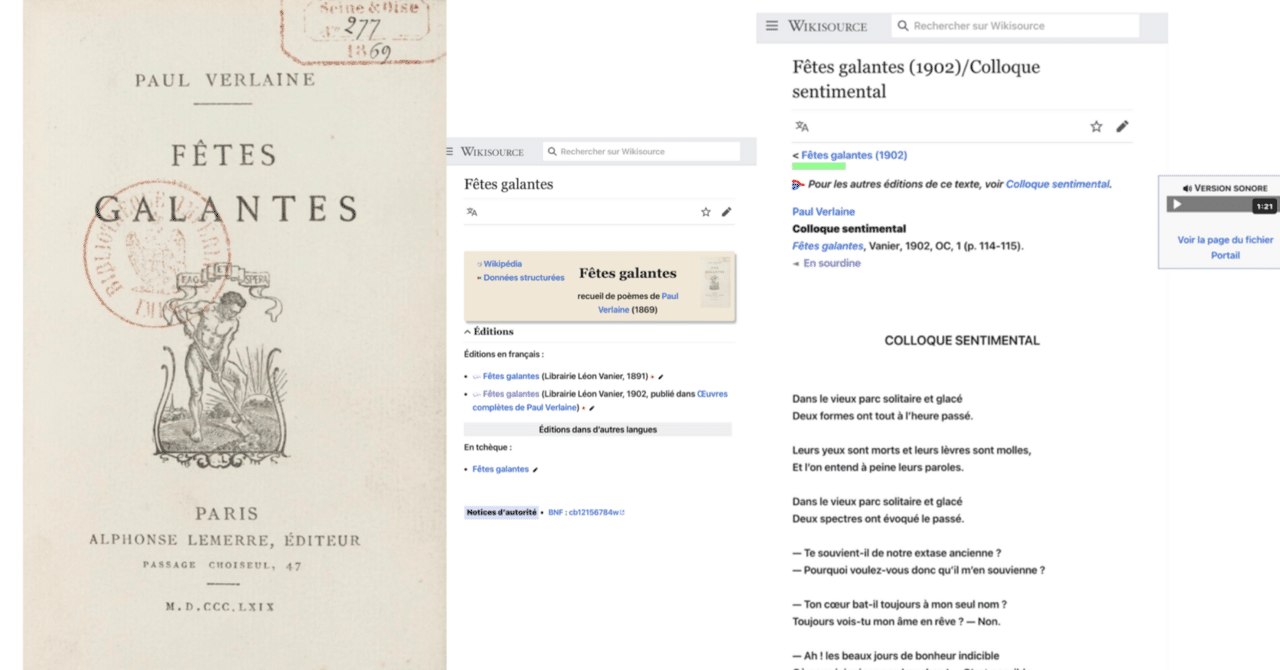Play the Version sonore audio recording
This screenshot has height=670, width=1280.
click(1177, 204)
